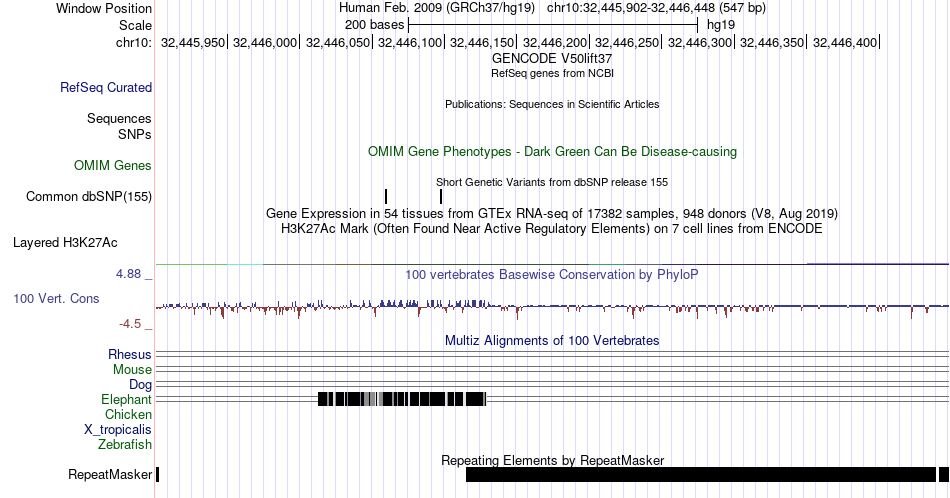Click 'RefSeq genes from NCBI' title
The image size is (950, 498).
pyautogui.click(x=552, y=73)
